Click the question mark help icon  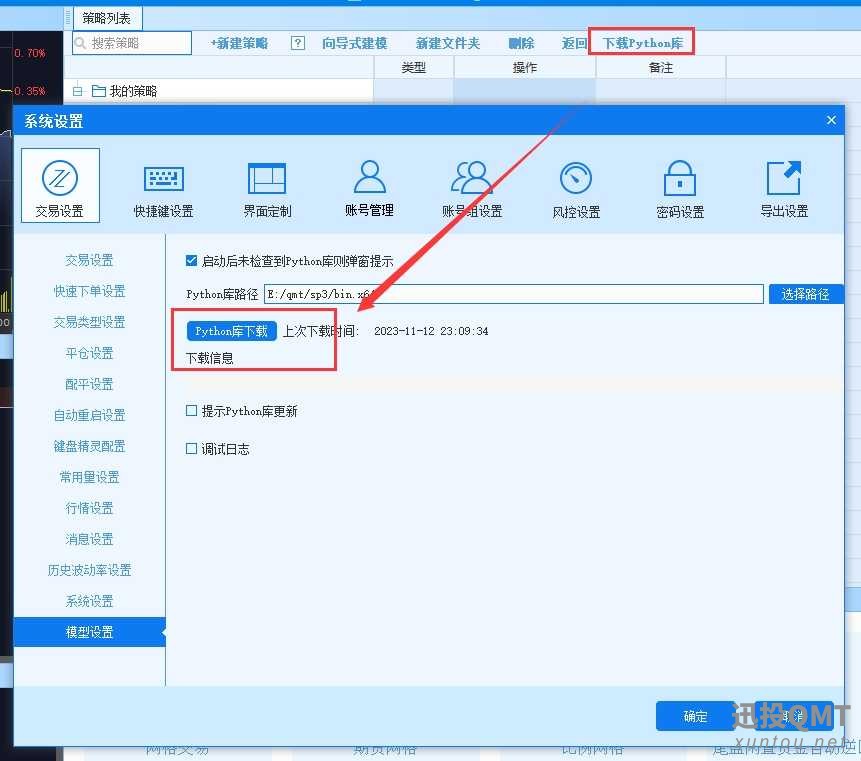[298, 43]
